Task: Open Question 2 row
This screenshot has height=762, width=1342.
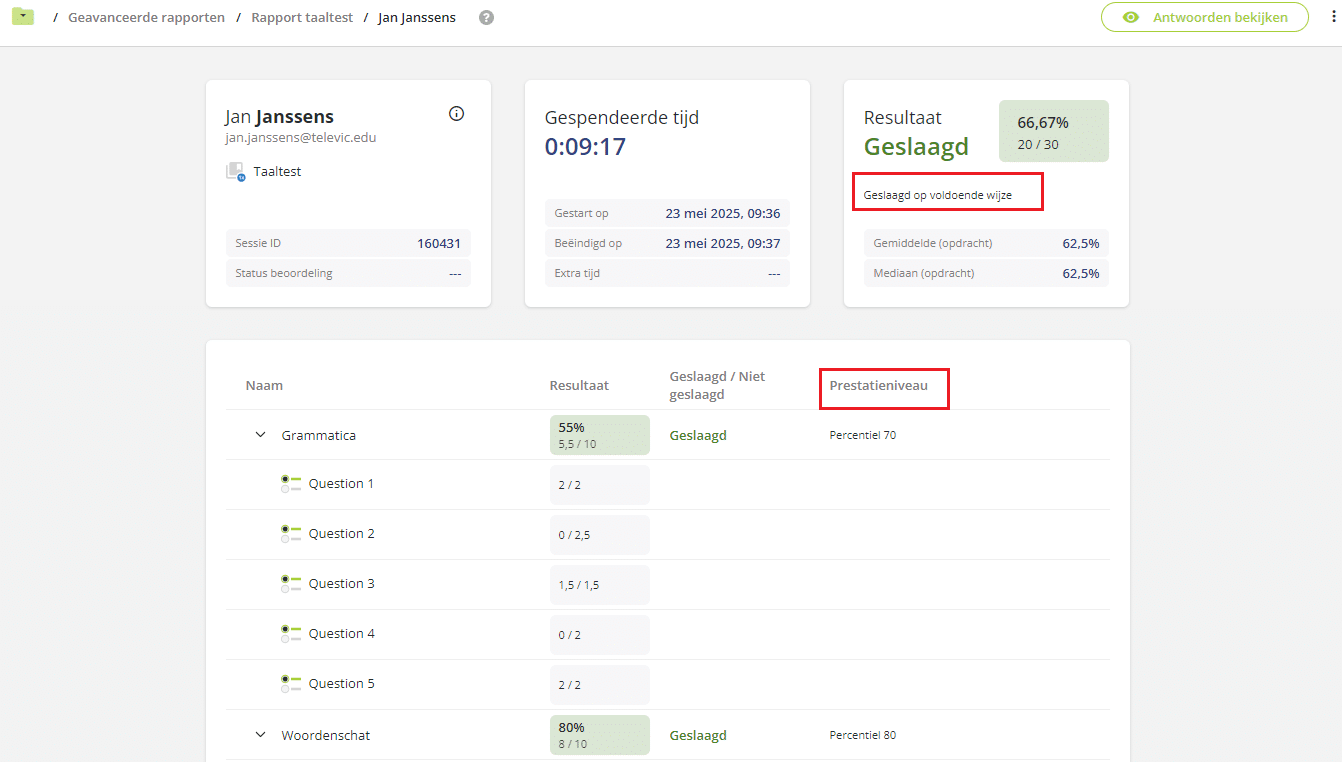Action: click(x=668, y=534)
